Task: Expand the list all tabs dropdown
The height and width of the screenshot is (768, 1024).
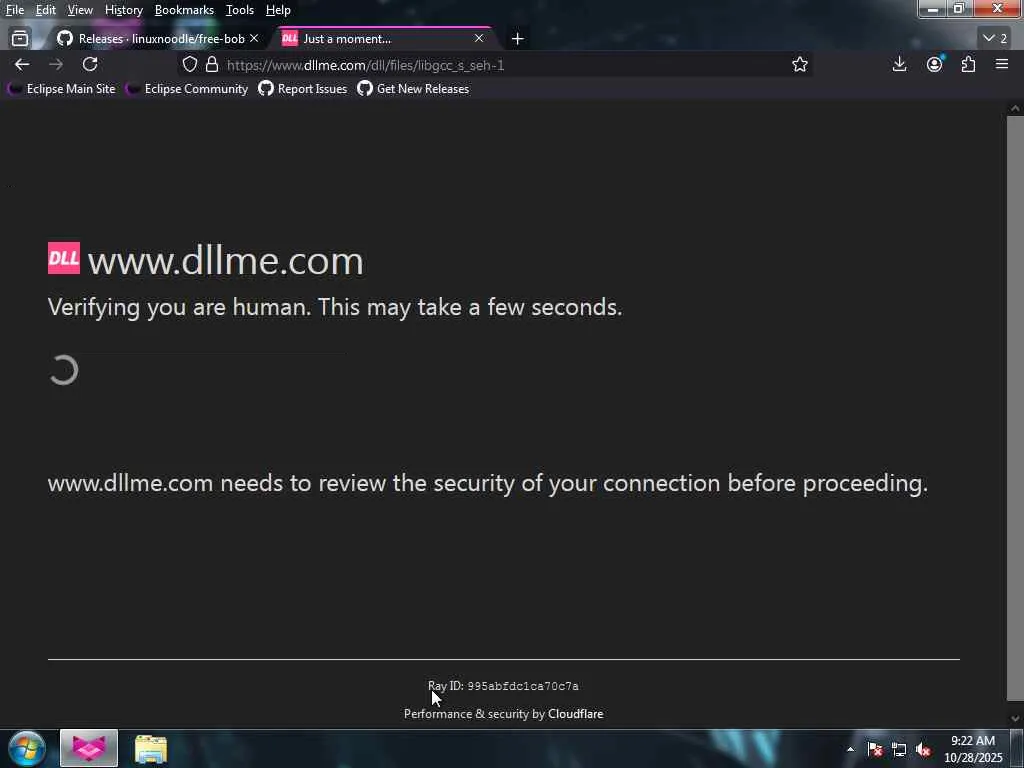Action: [x=995, y=39]
